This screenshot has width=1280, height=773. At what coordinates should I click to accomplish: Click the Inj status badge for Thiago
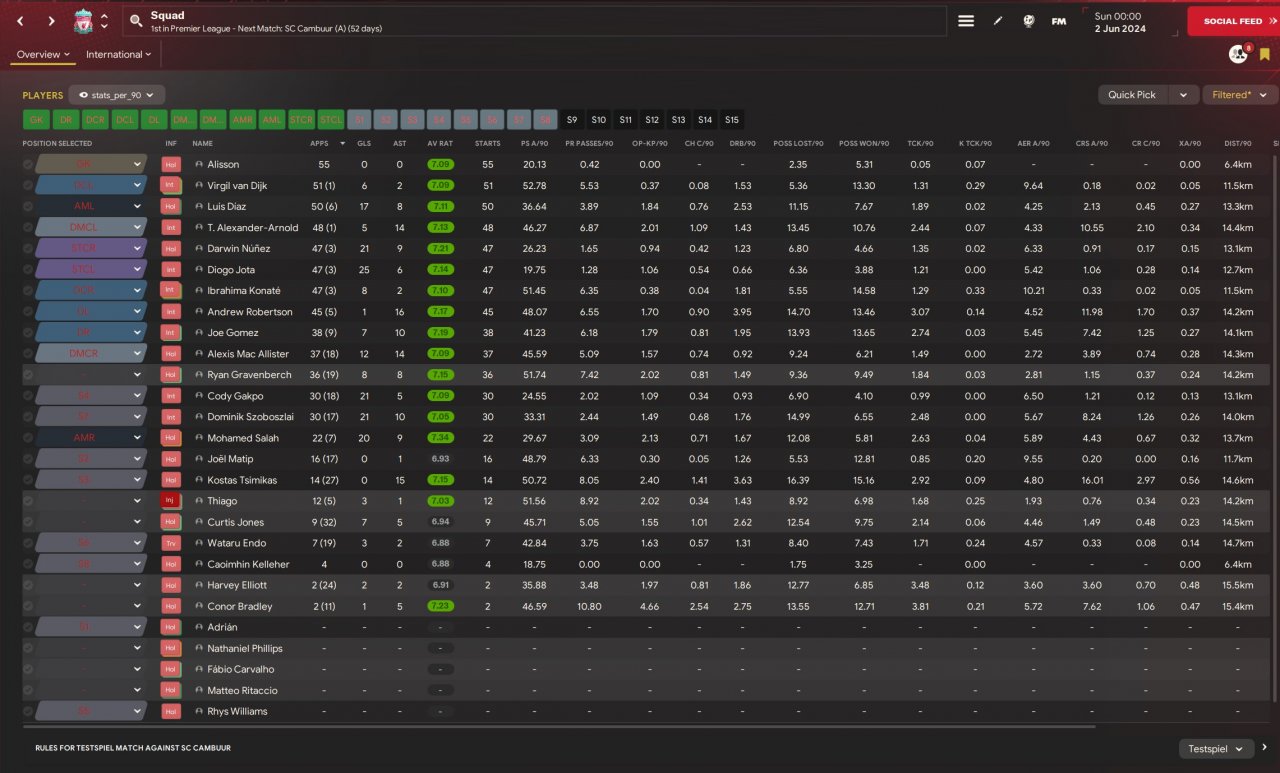[171, 501]
